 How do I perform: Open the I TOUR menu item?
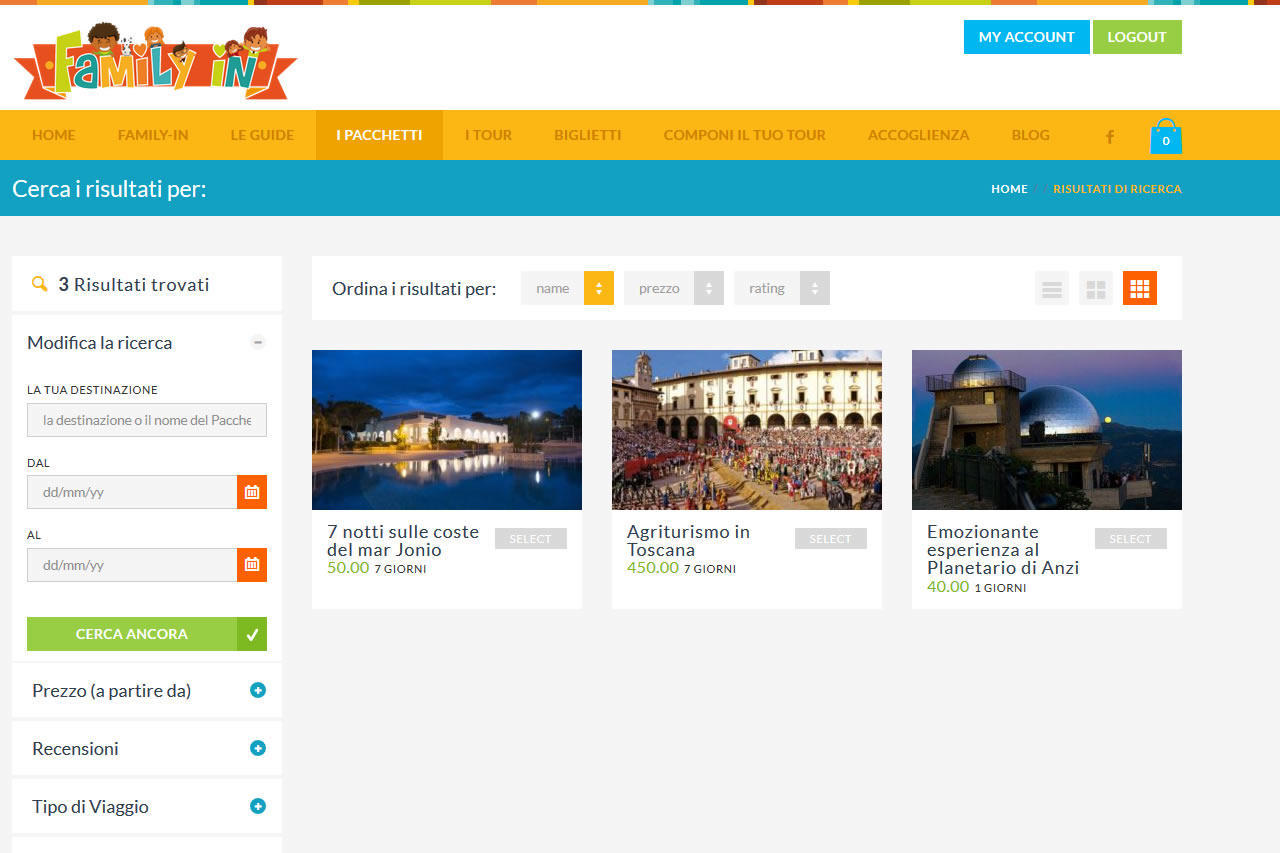[488, 135]
